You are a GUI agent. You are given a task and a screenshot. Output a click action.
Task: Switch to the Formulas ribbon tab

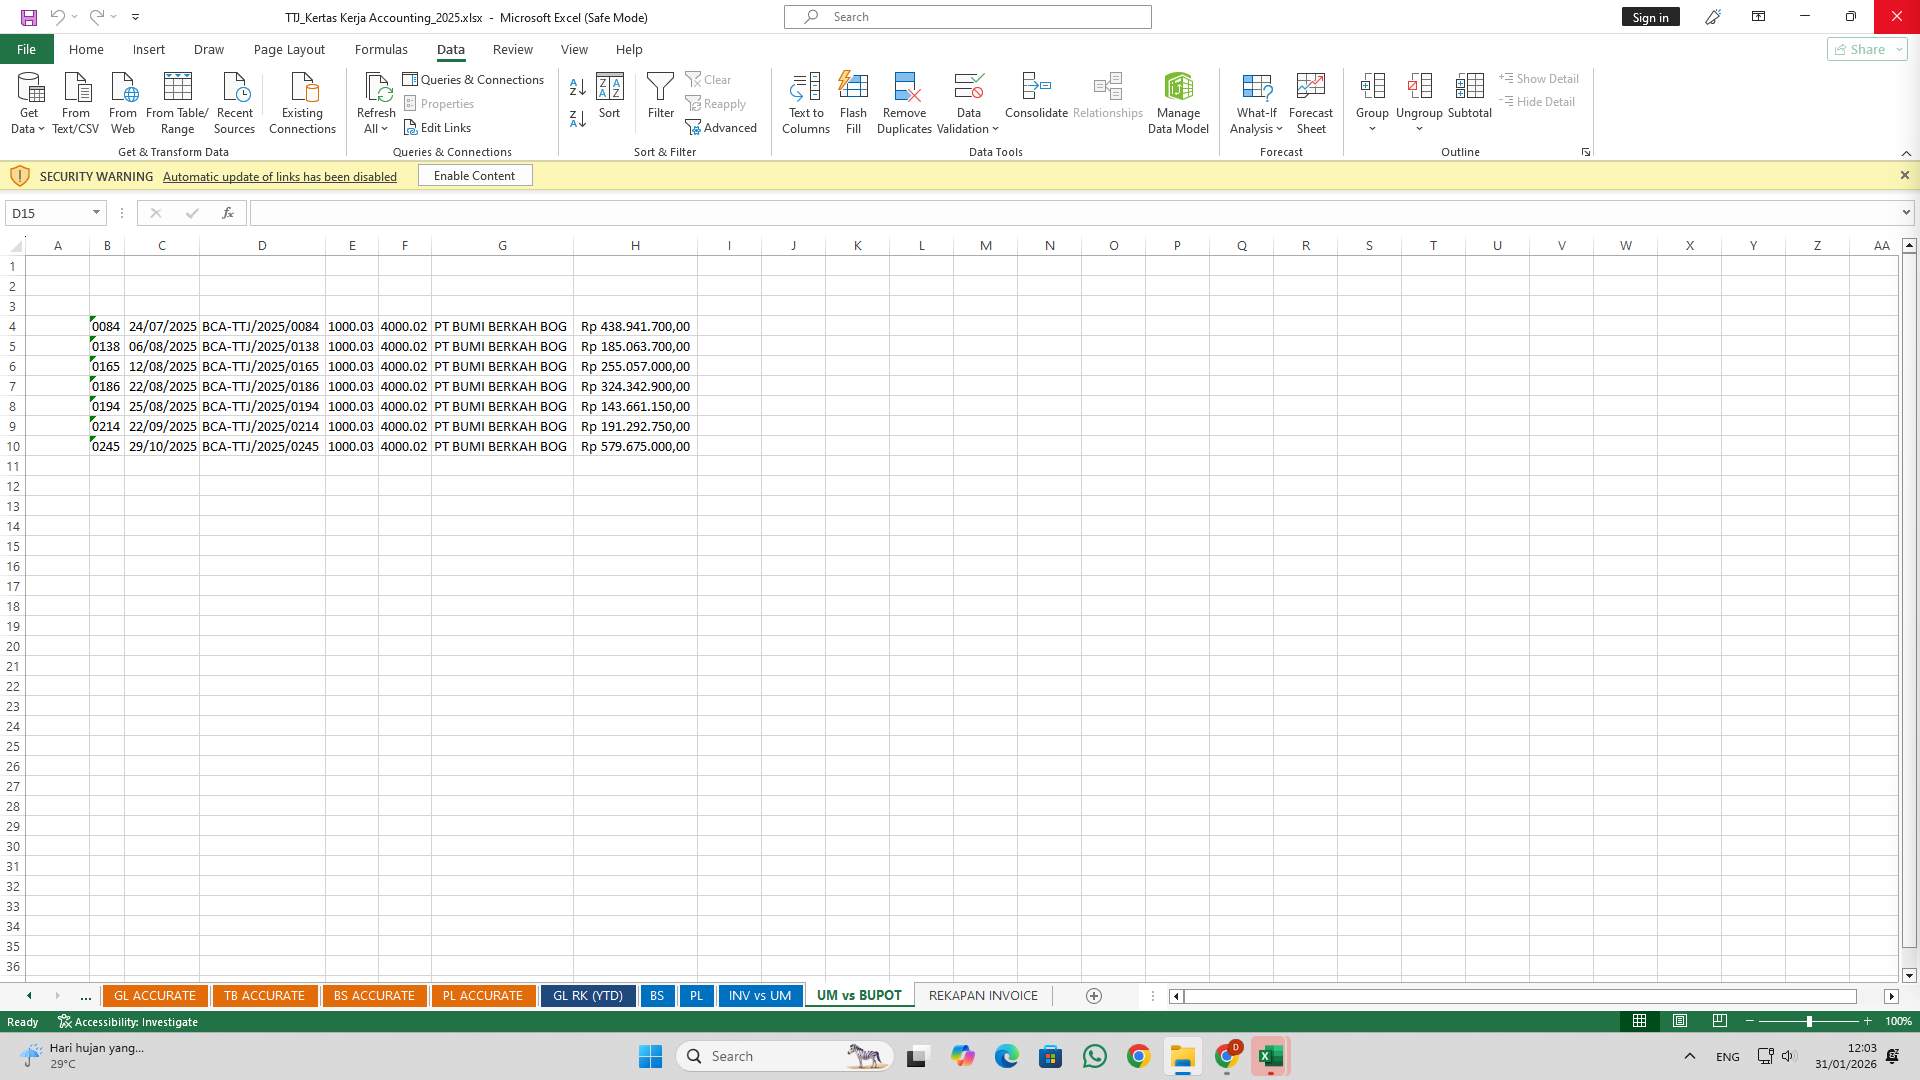(x=381, y=49)
